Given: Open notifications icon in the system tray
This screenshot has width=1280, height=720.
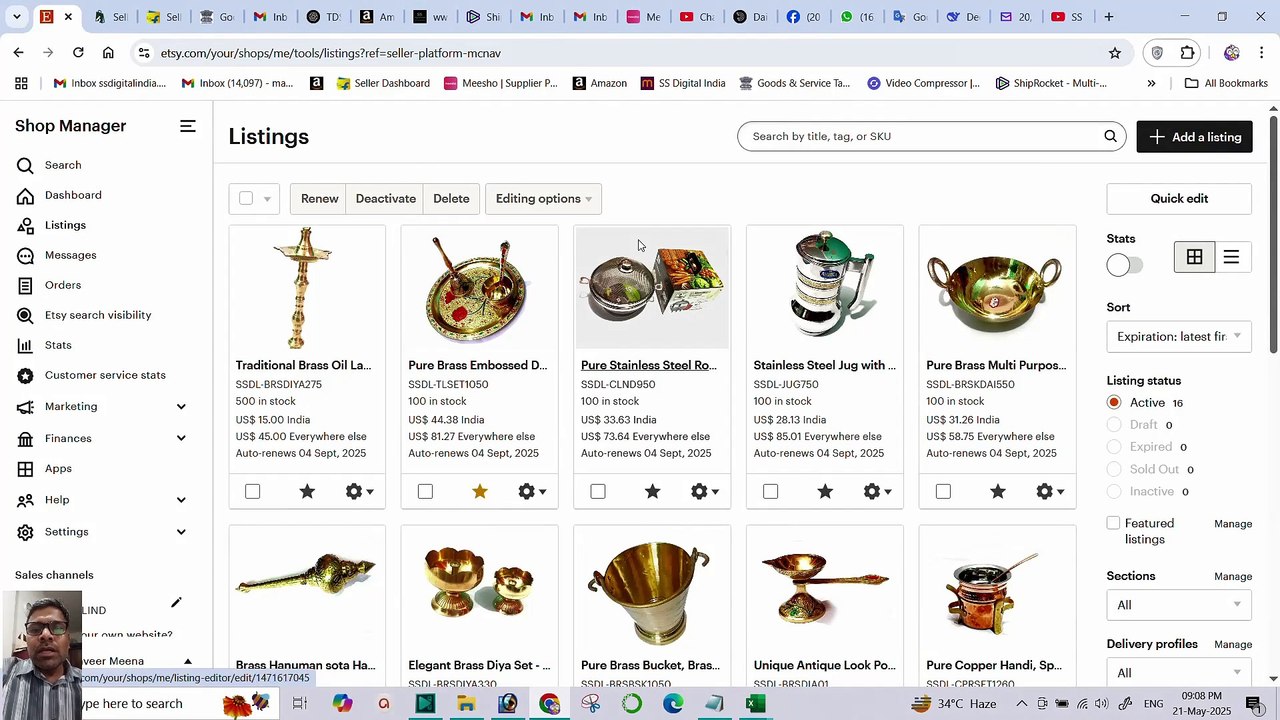Looking at the screenshot, I should point(1254,704).
